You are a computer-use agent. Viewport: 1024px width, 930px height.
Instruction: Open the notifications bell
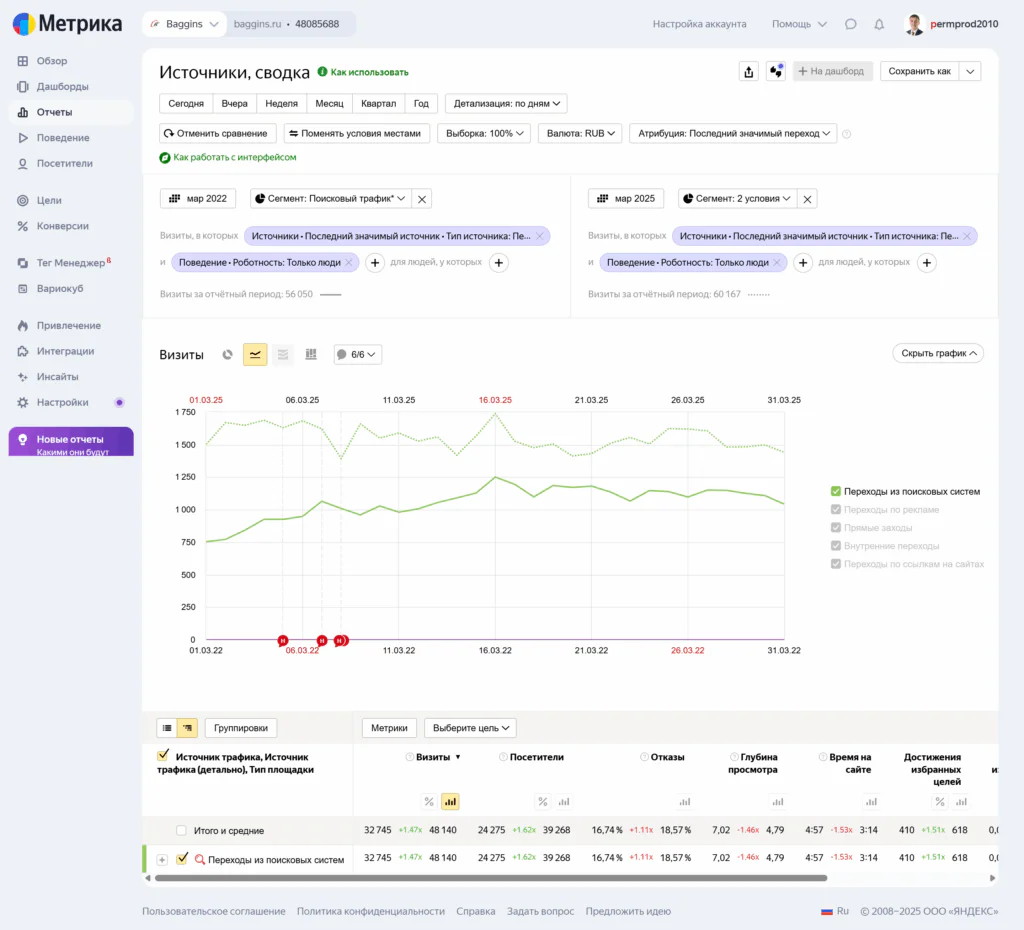(x=879, y=24)
